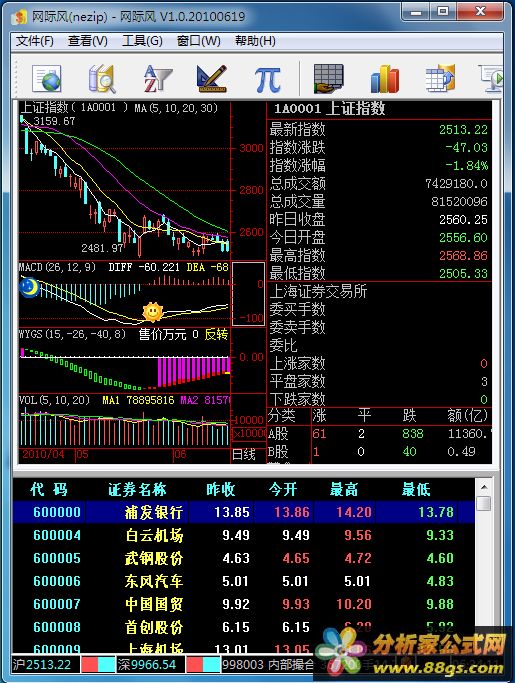The width and height of the screenshot is (515, 683).
Task: Open the grid table quote icon
Action: (x=329, y=79)
